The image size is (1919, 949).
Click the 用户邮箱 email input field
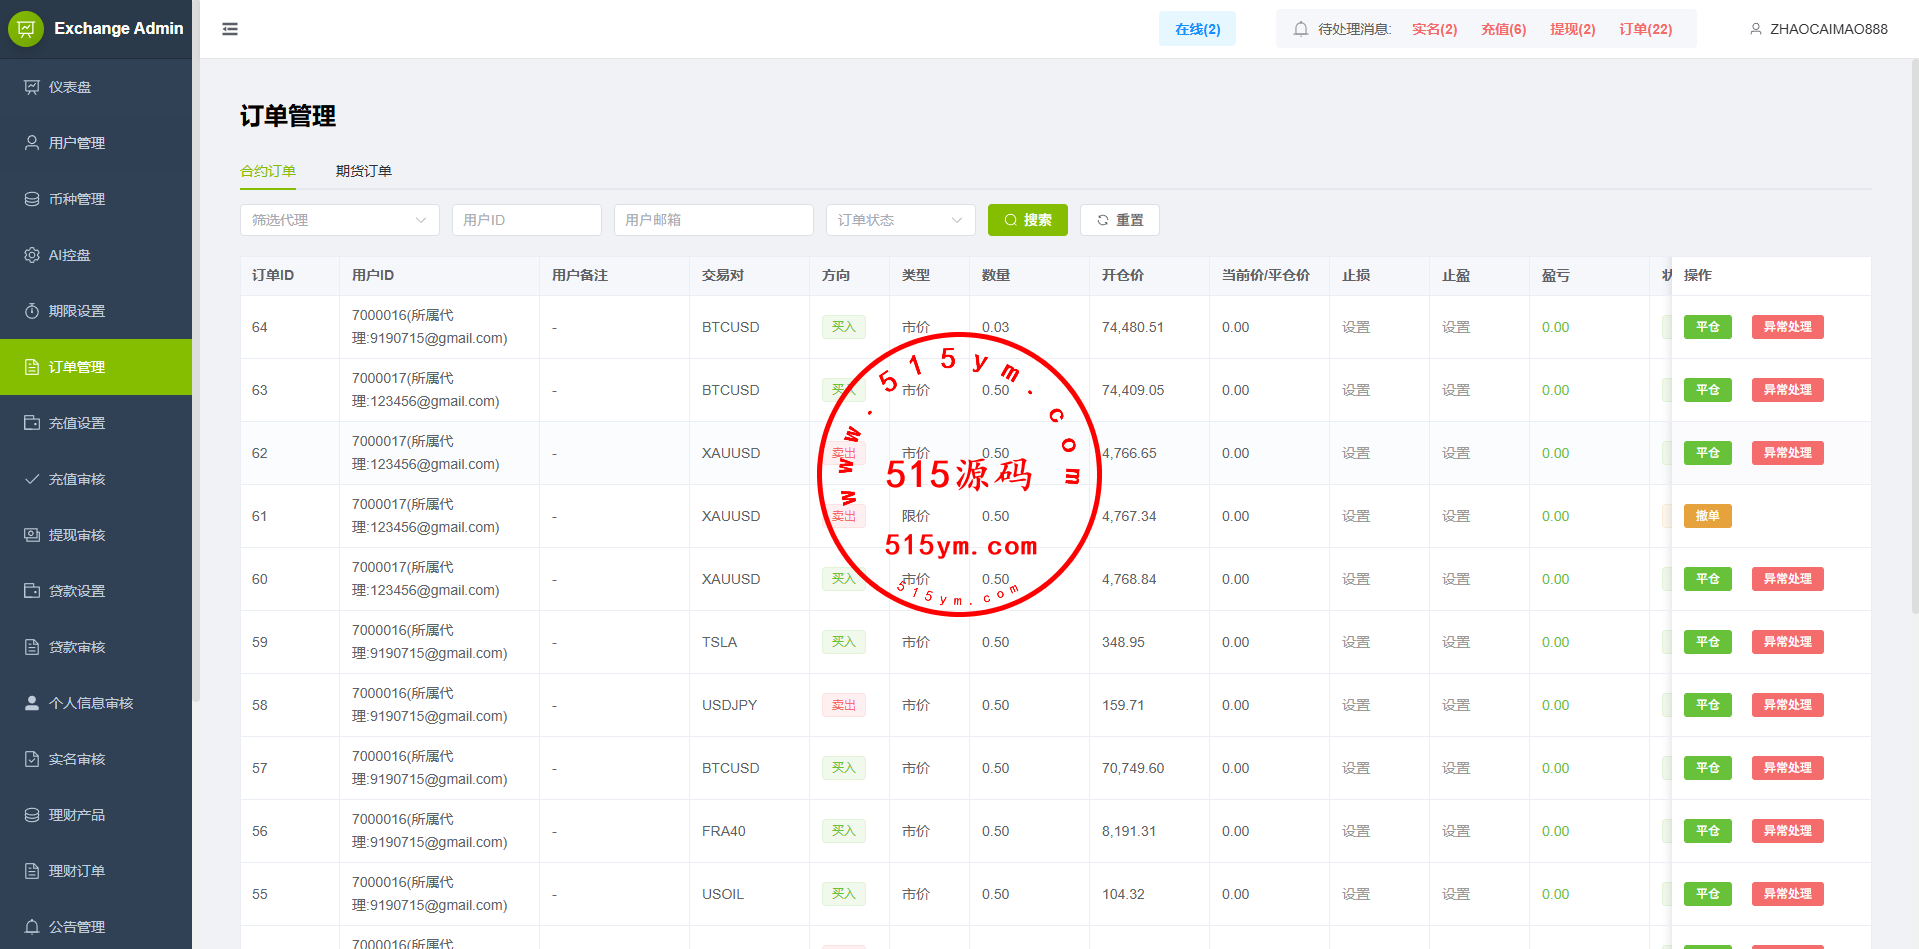[x=713, y=220]
